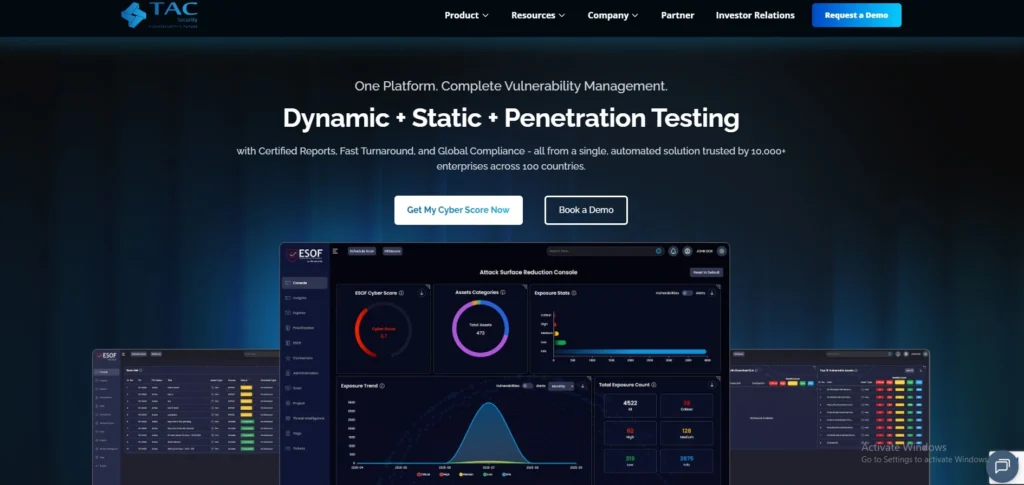Click the 128 Medium exposure tile
This screenshot has height=485, width=1024.
(x=686, y=433)
